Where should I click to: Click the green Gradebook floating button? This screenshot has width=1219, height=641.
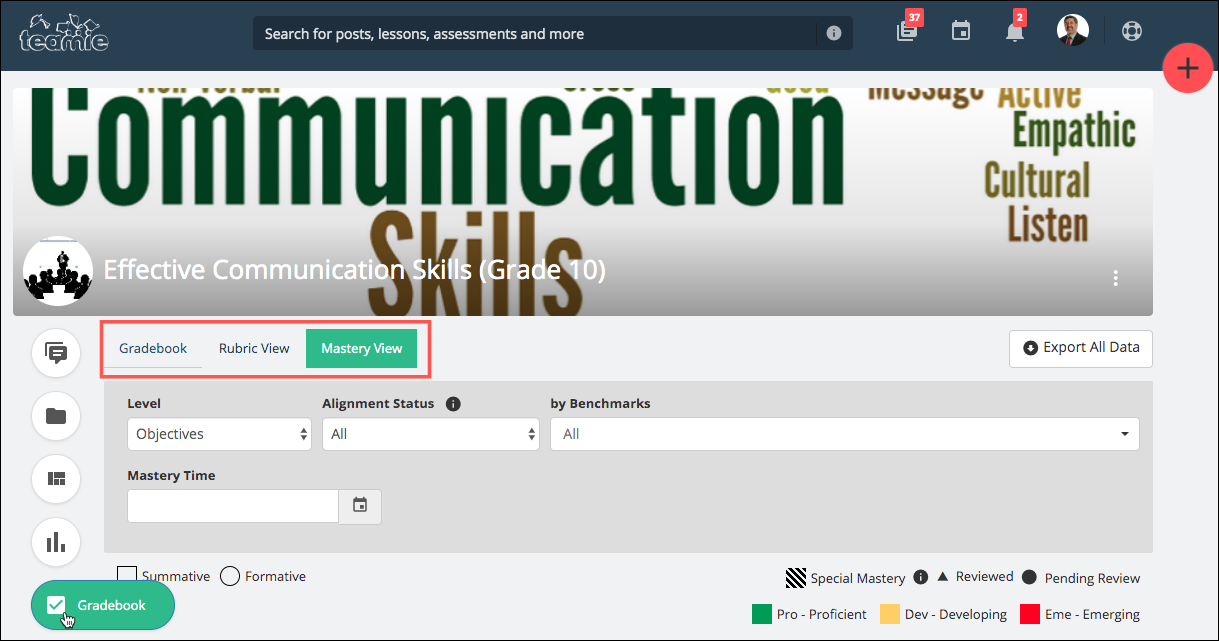(103, 605)
